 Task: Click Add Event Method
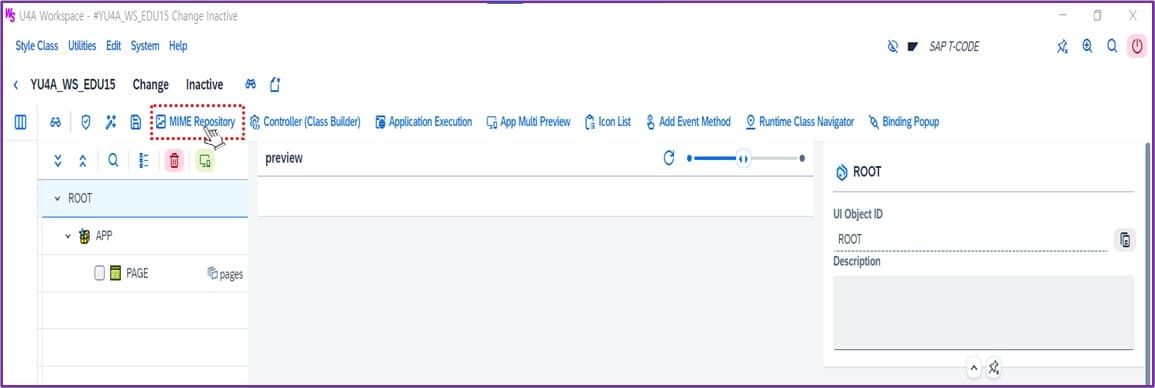pyautogui.click(x=688, y=122)
